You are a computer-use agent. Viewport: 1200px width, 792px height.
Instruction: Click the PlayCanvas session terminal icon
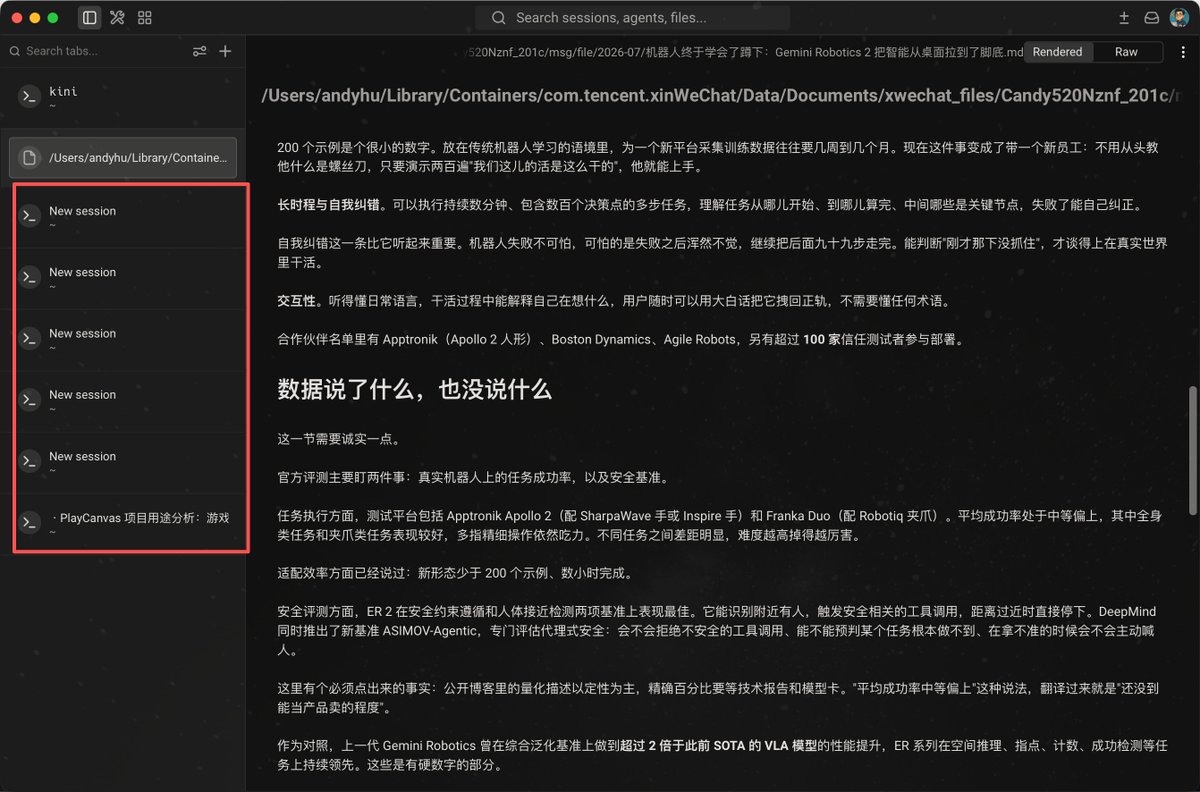(x=30, y=522)
